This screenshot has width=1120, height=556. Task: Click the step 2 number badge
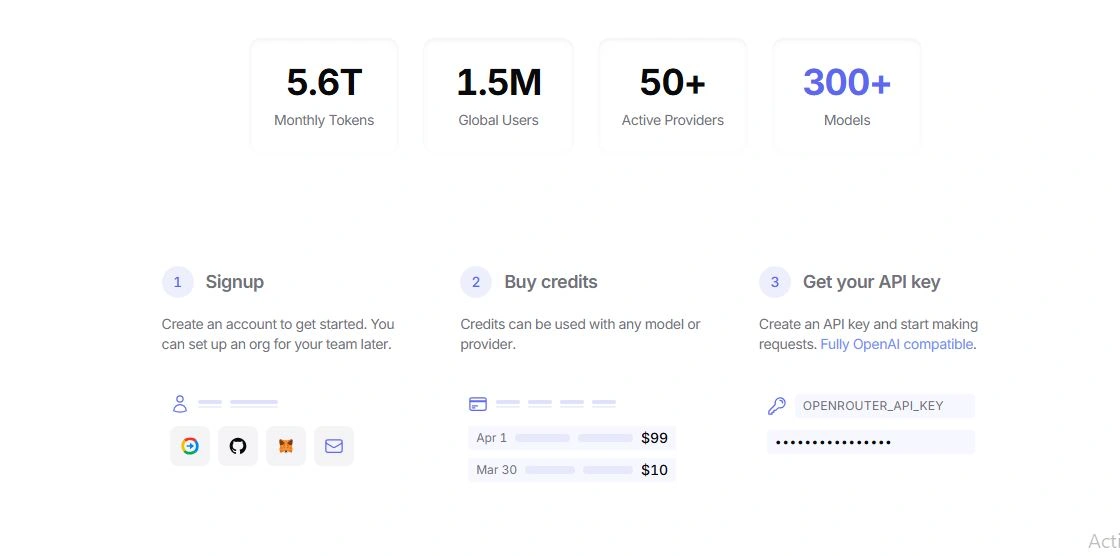point(476,282)
